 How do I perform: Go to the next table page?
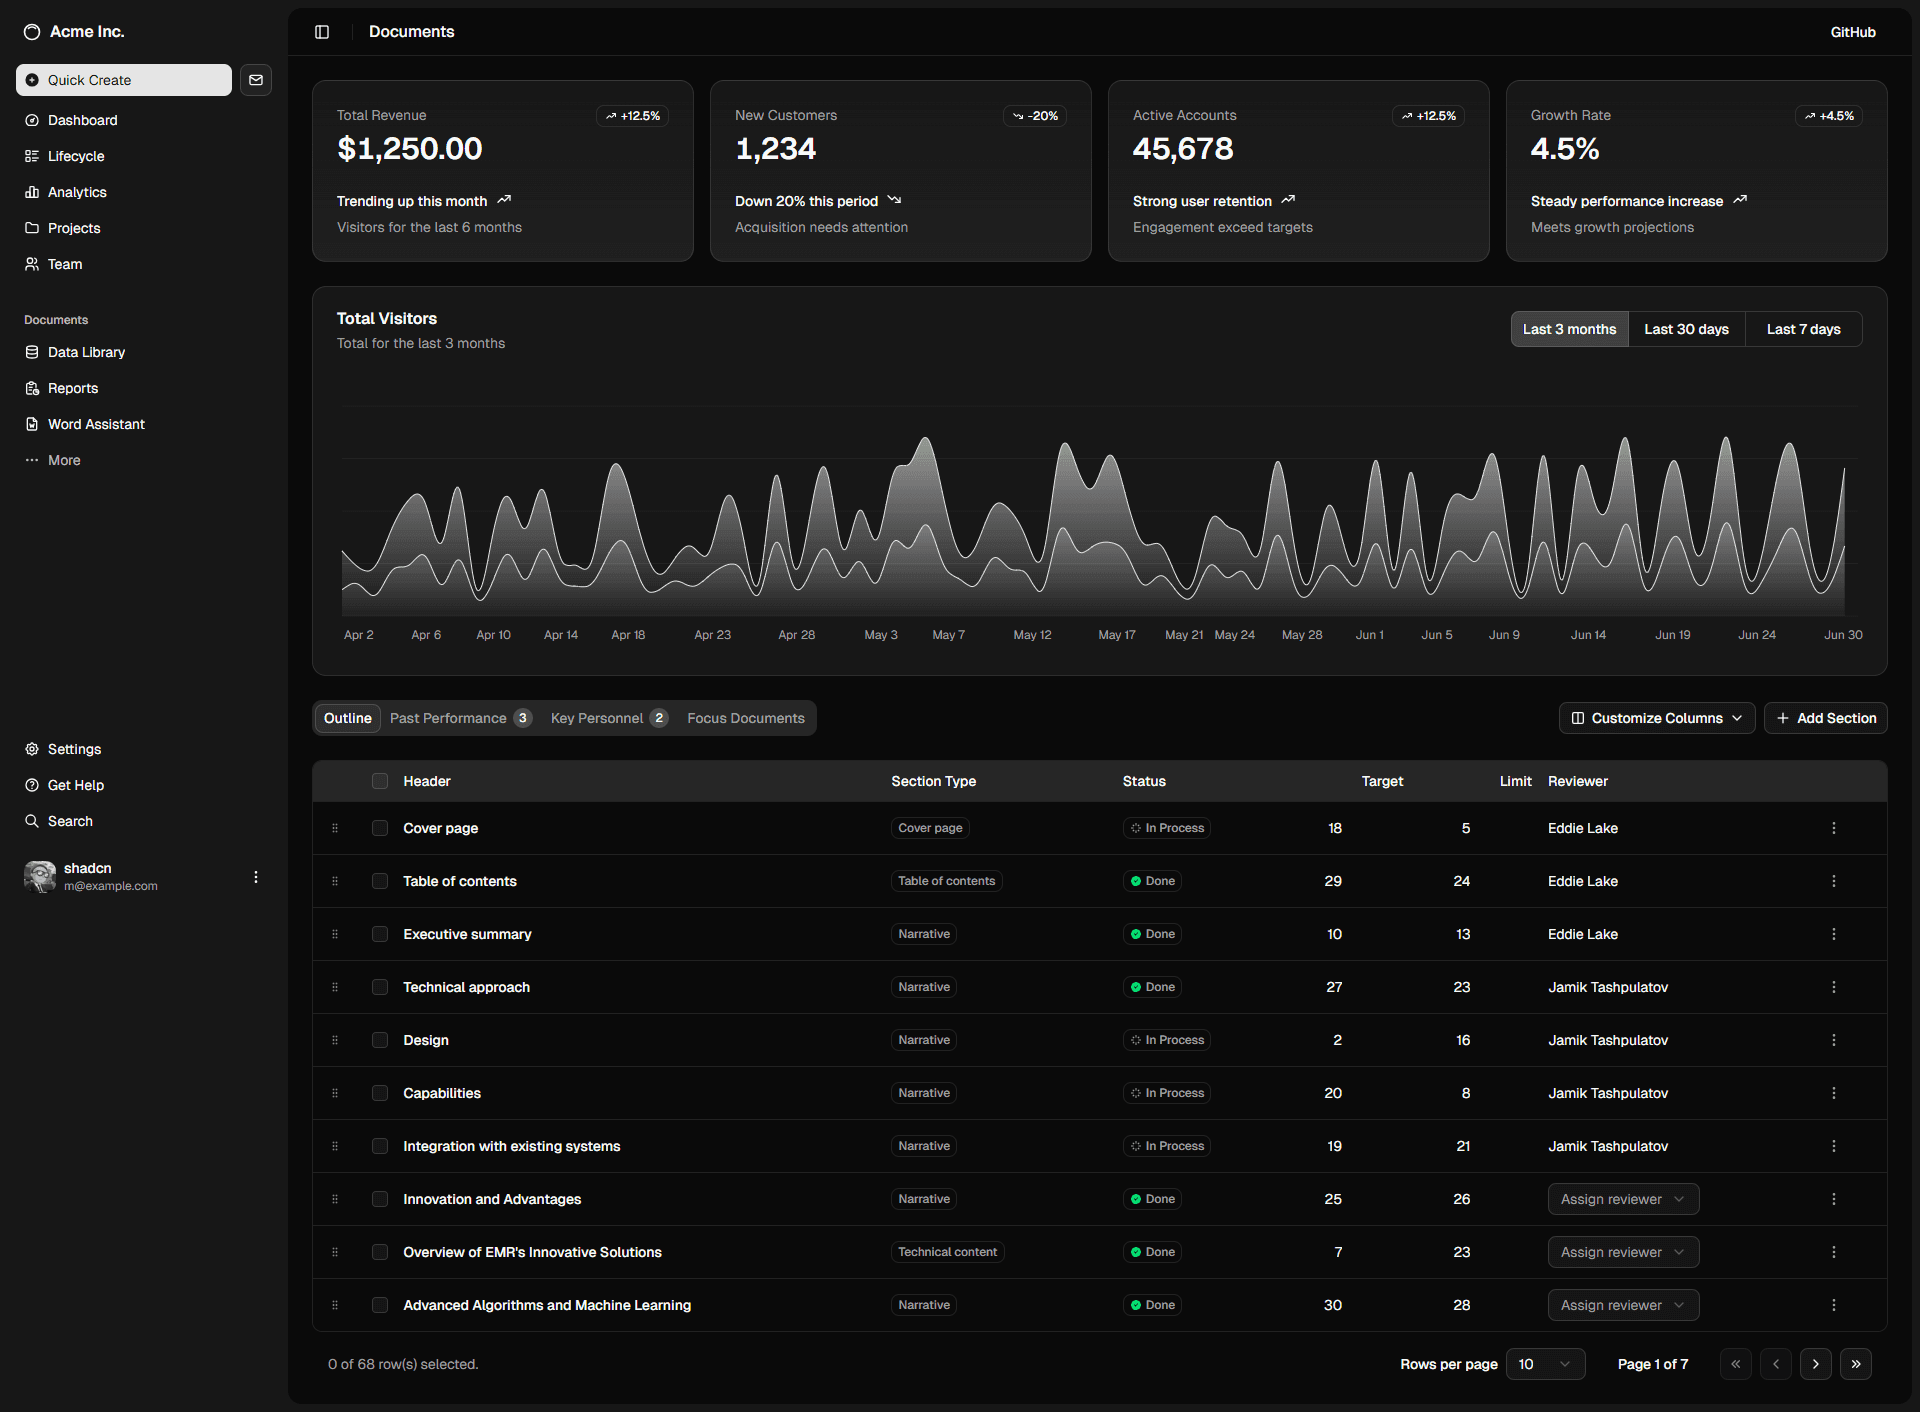tap(1816, 1364)
